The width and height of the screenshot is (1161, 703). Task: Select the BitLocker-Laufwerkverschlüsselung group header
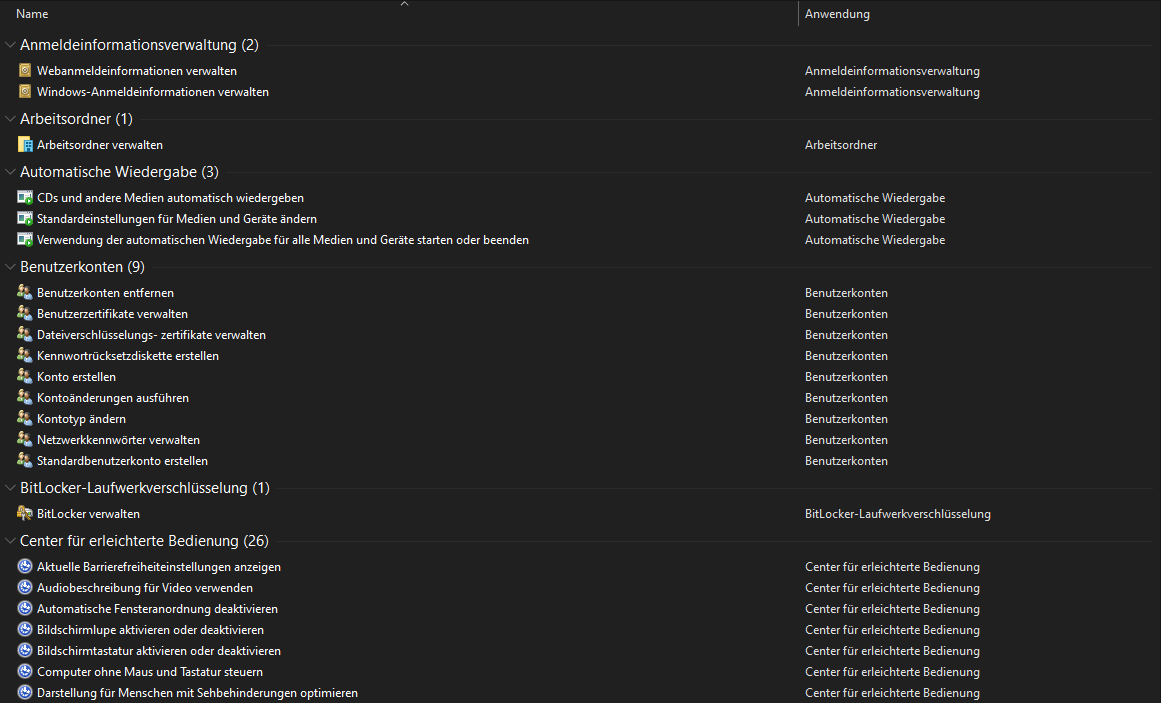point(145,488)
